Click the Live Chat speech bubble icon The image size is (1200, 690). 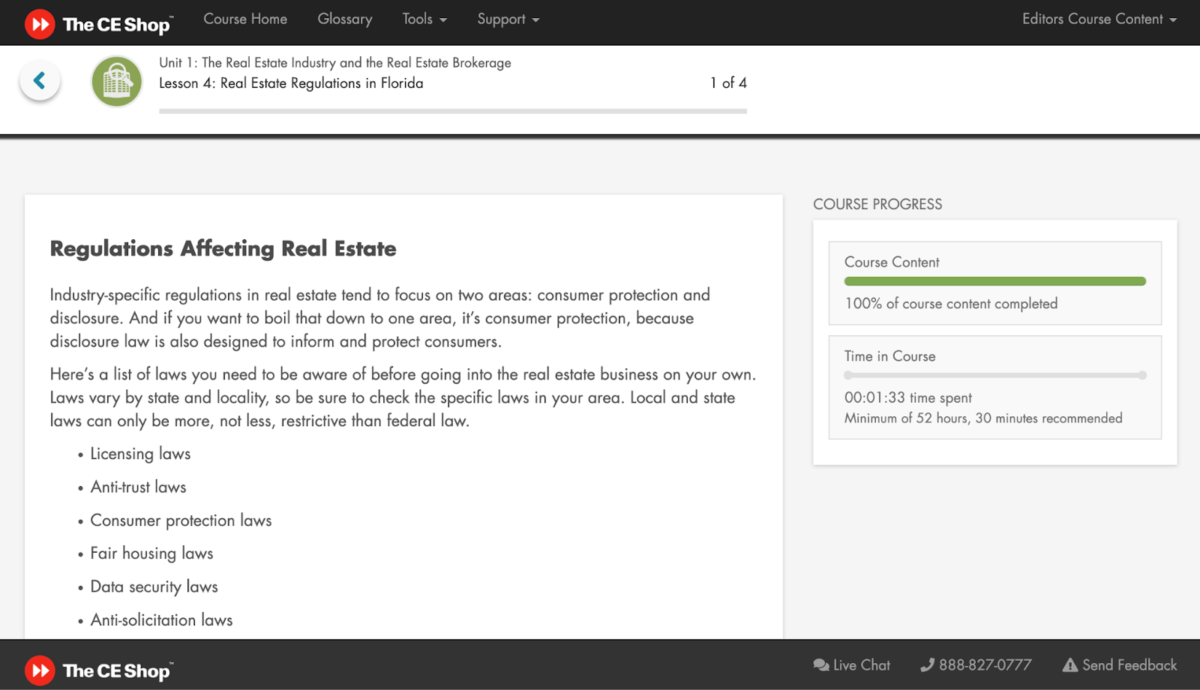coord(821,665)
